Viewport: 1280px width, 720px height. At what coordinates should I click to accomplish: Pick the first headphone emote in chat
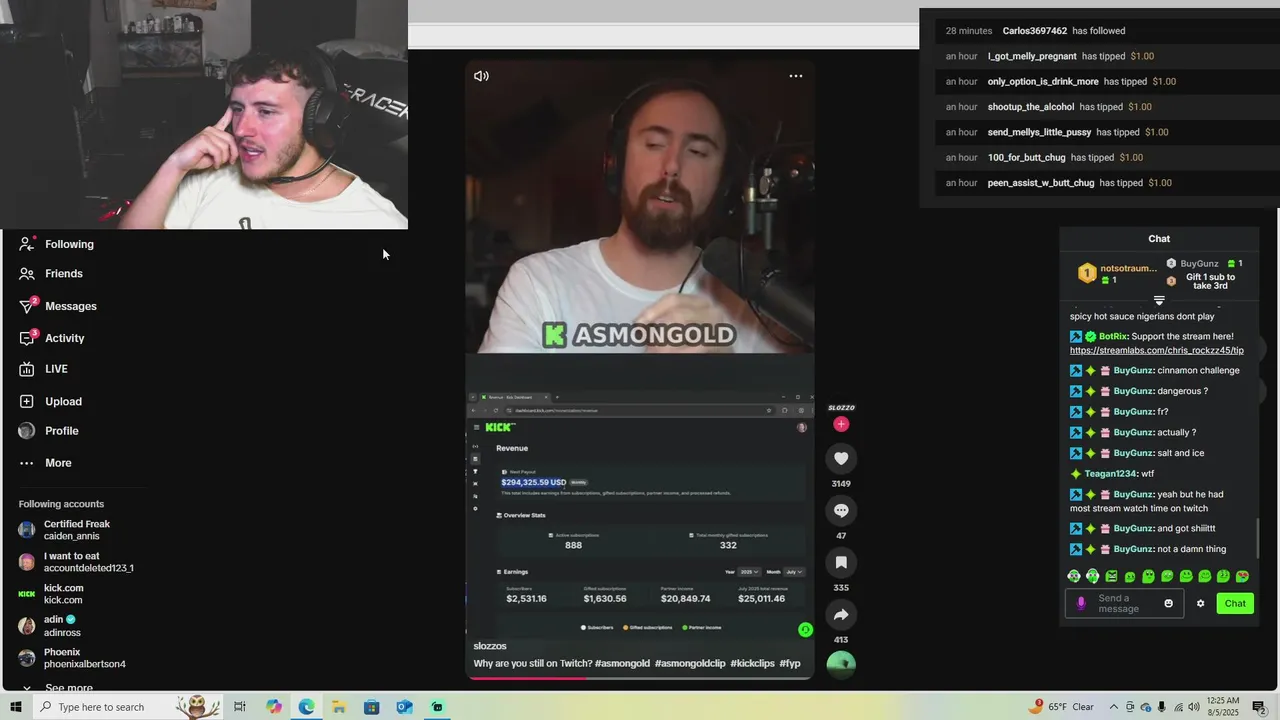tap(1074, 577)
